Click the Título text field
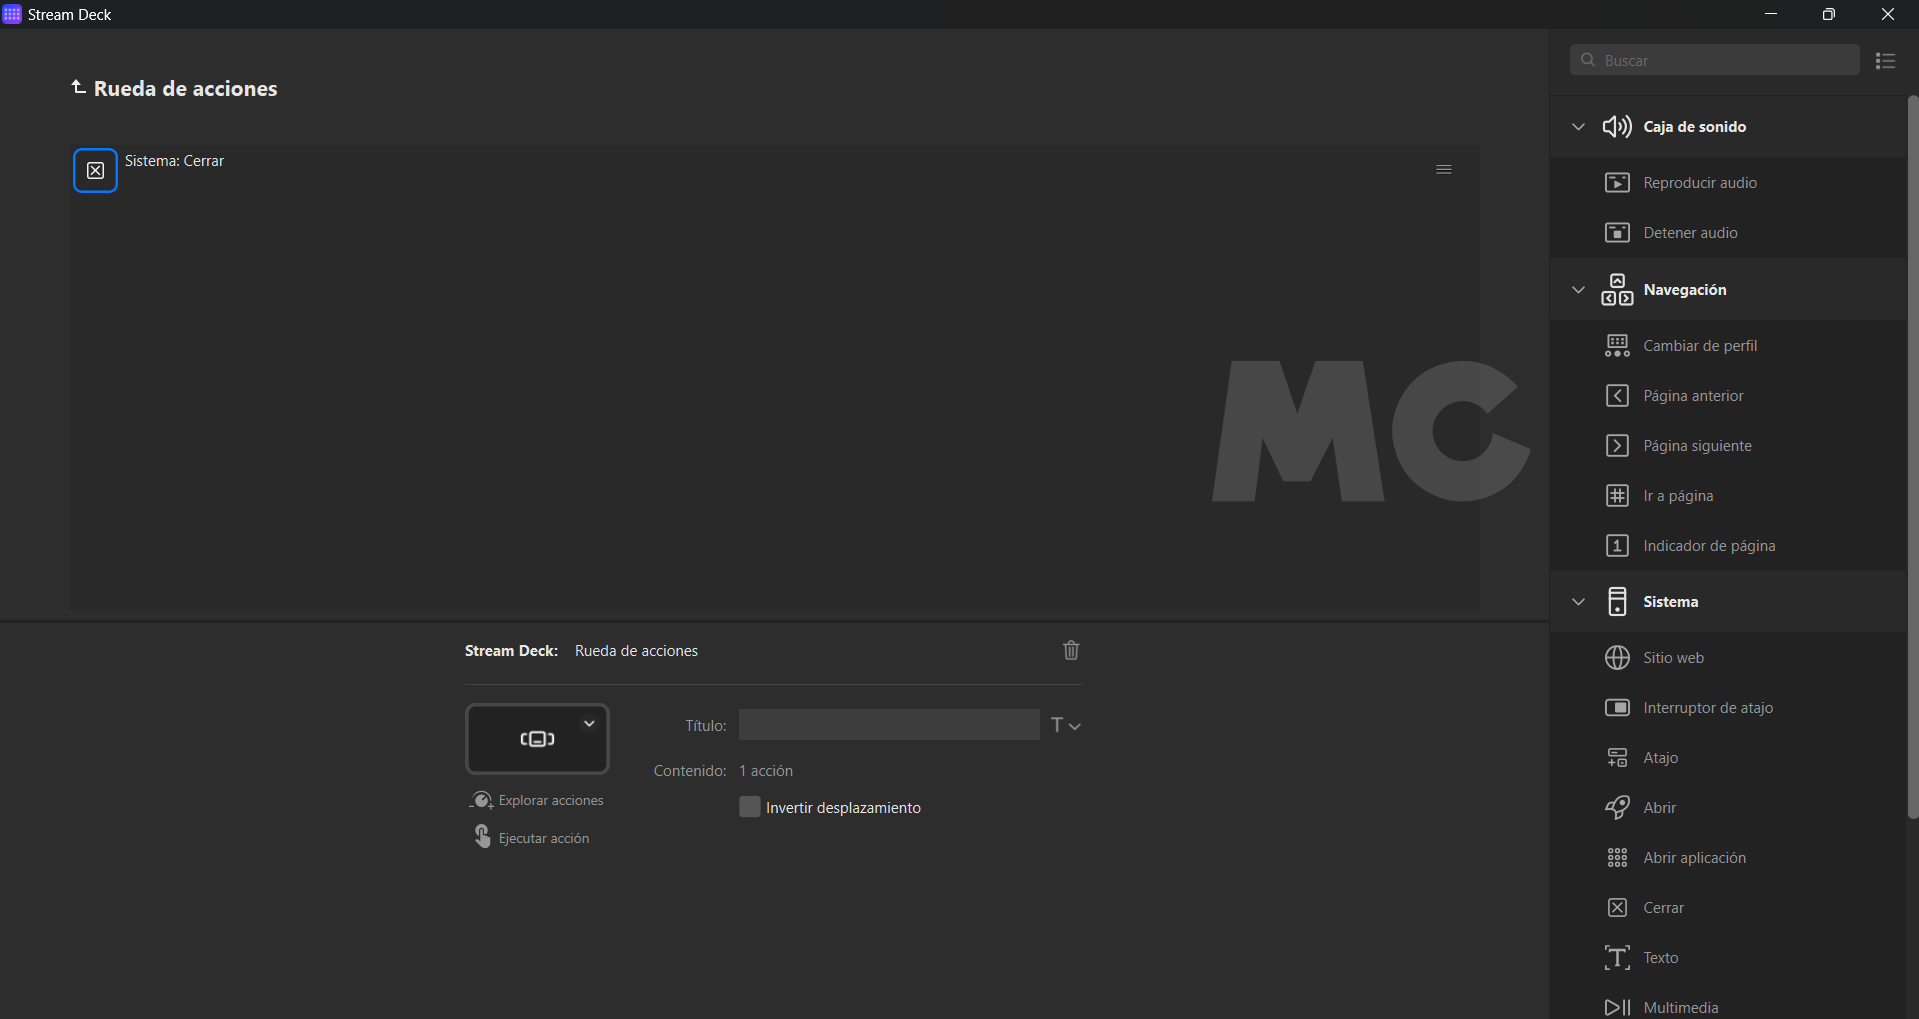This screenshot has height=1019, width=1919. coord(888,725)
